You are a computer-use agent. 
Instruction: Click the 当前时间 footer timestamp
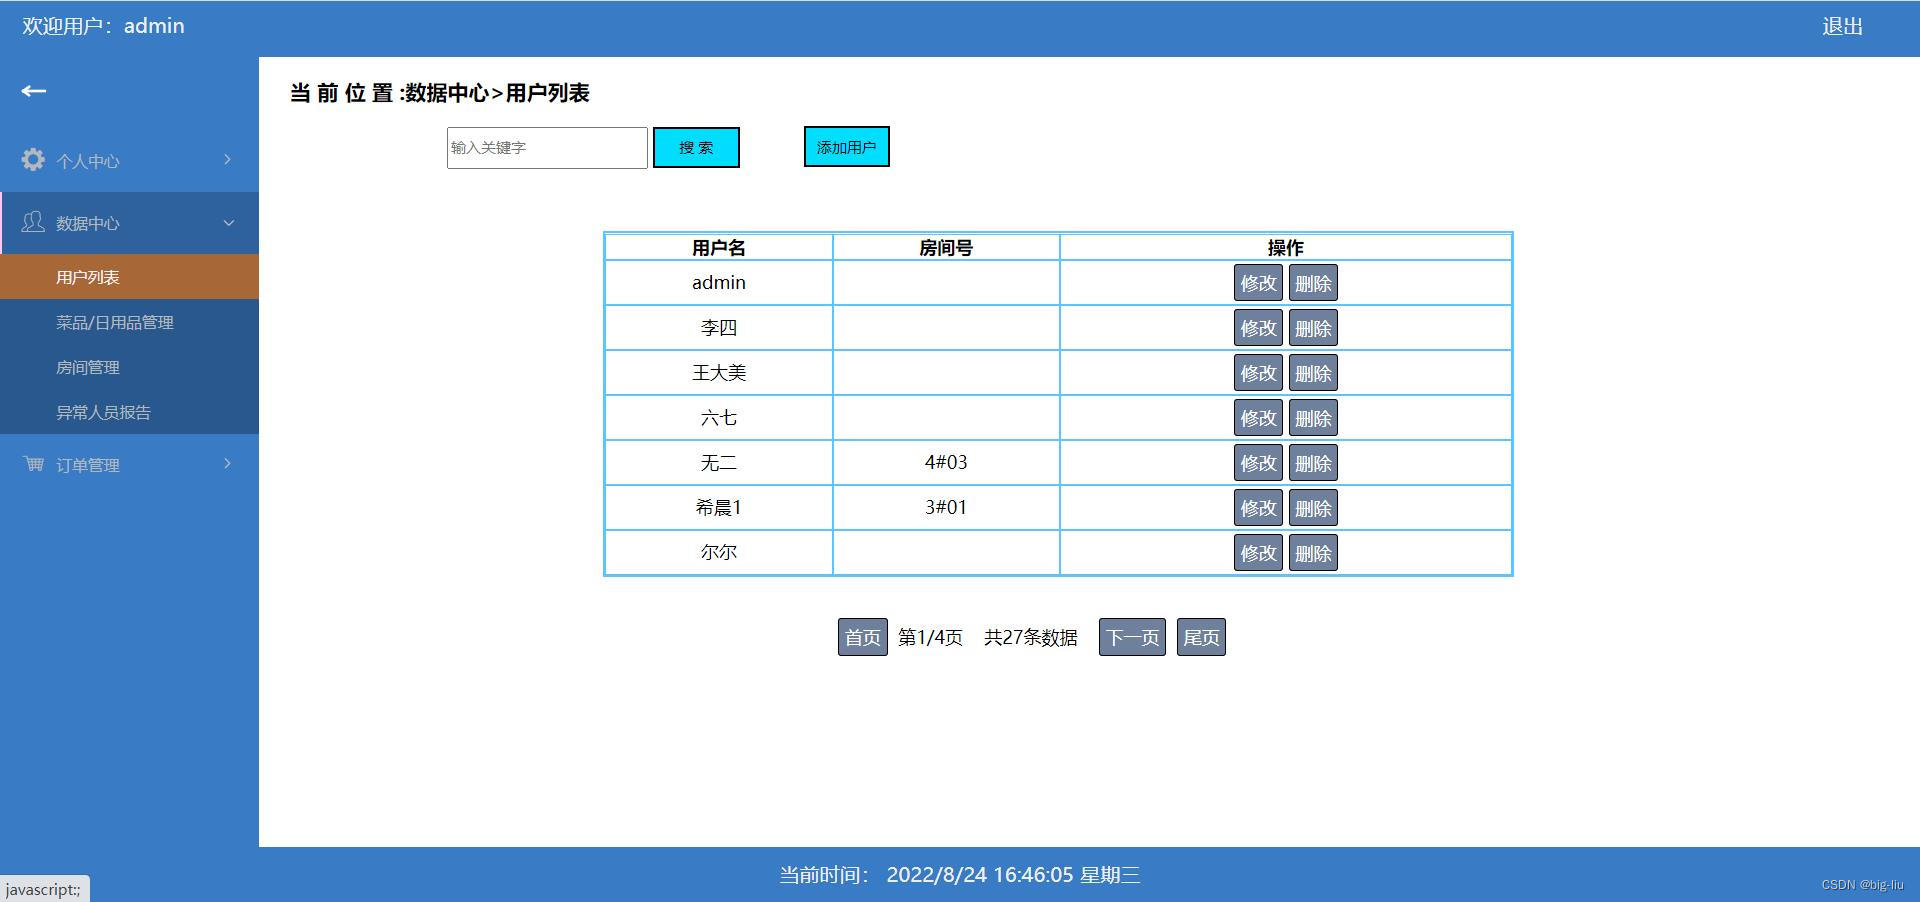coord(960,875)
